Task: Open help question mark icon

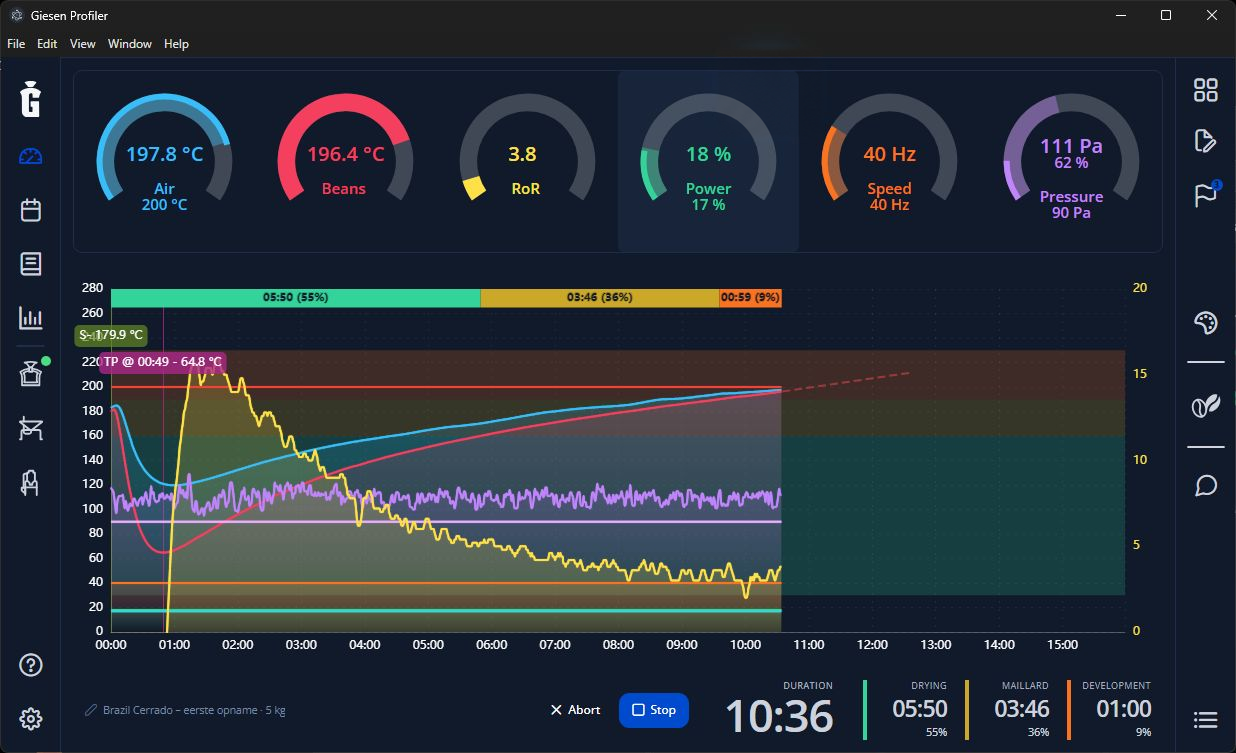Action: [x=31, y=665]
